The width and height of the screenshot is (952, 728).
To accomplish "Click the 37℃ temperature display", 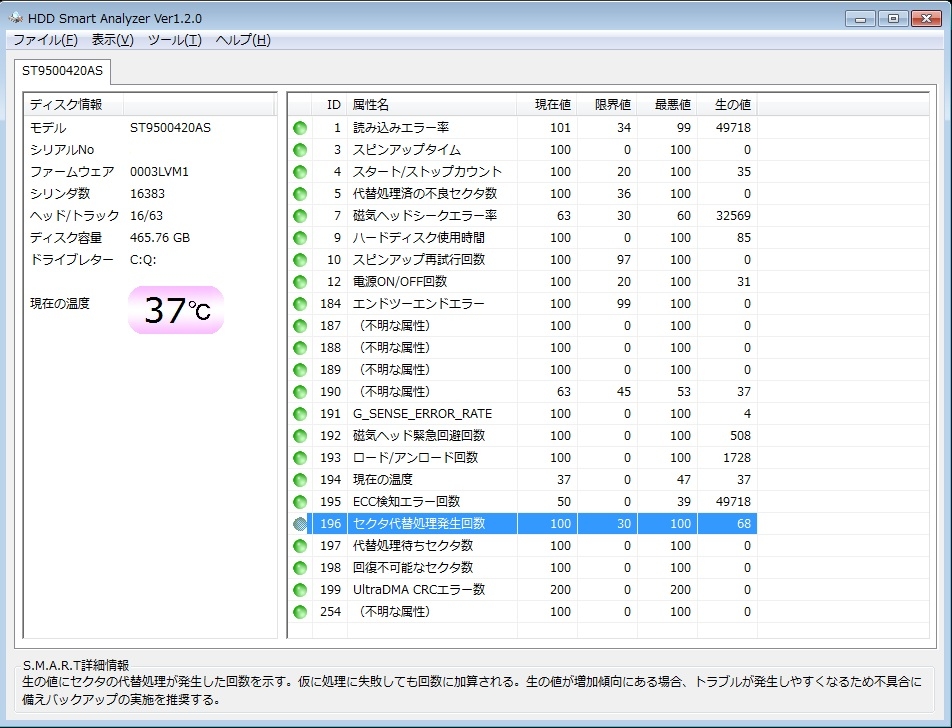I will [176, 310].
